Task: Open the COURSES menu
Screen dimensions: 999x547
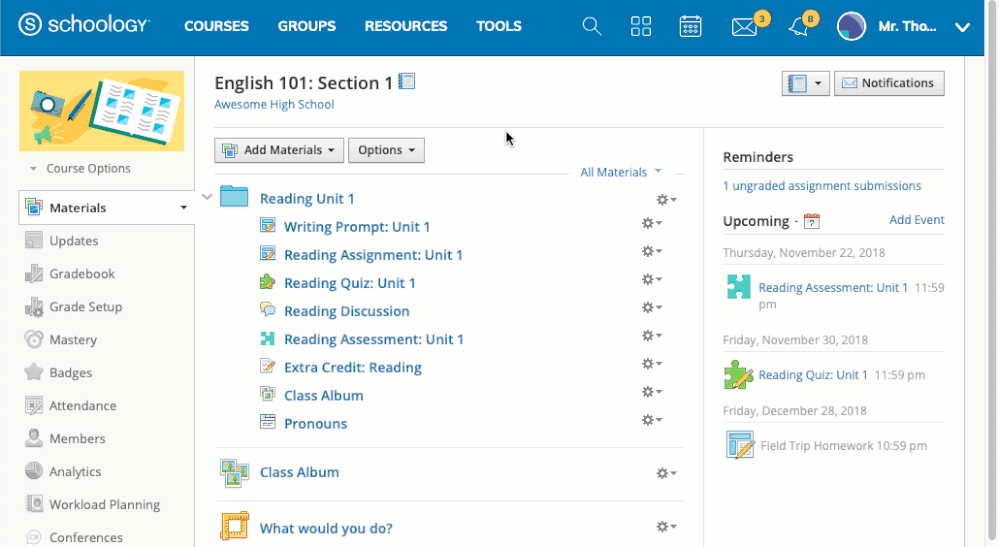Action: click(x=217, y=27)
